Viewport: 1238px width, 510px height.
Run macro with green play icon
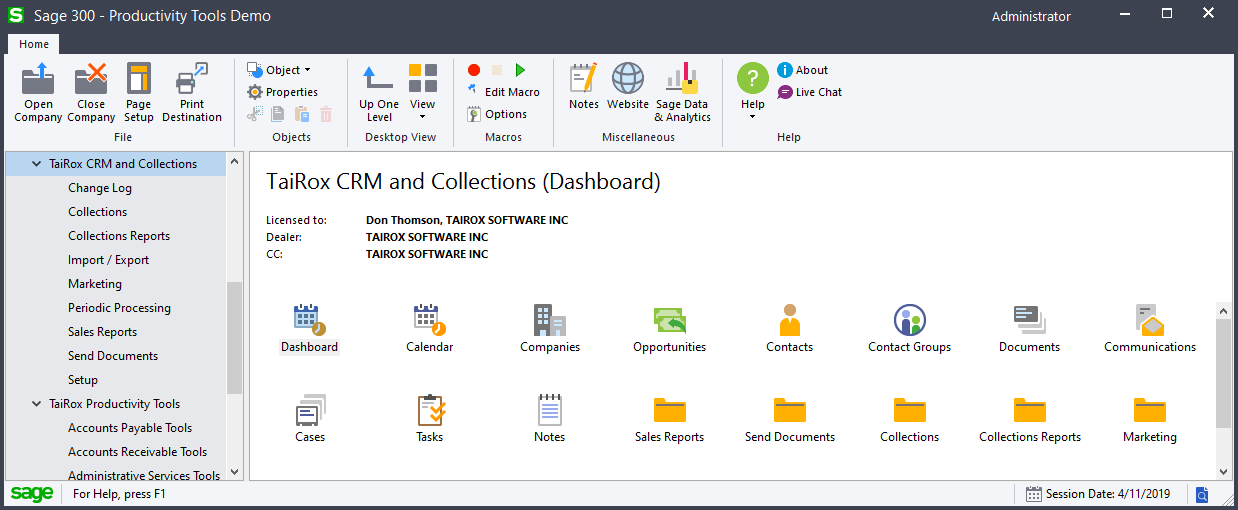tap(520, 70)
